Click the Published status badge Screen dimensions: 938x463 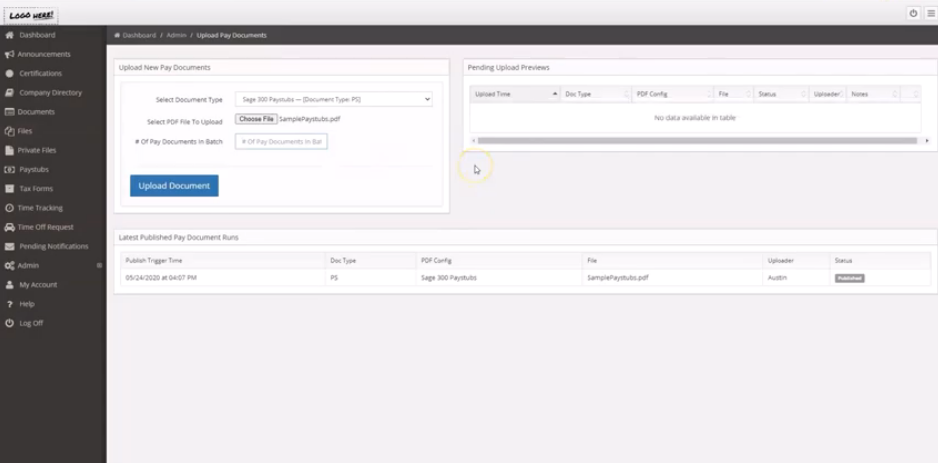pyautogui.click(x=849, y=278)
